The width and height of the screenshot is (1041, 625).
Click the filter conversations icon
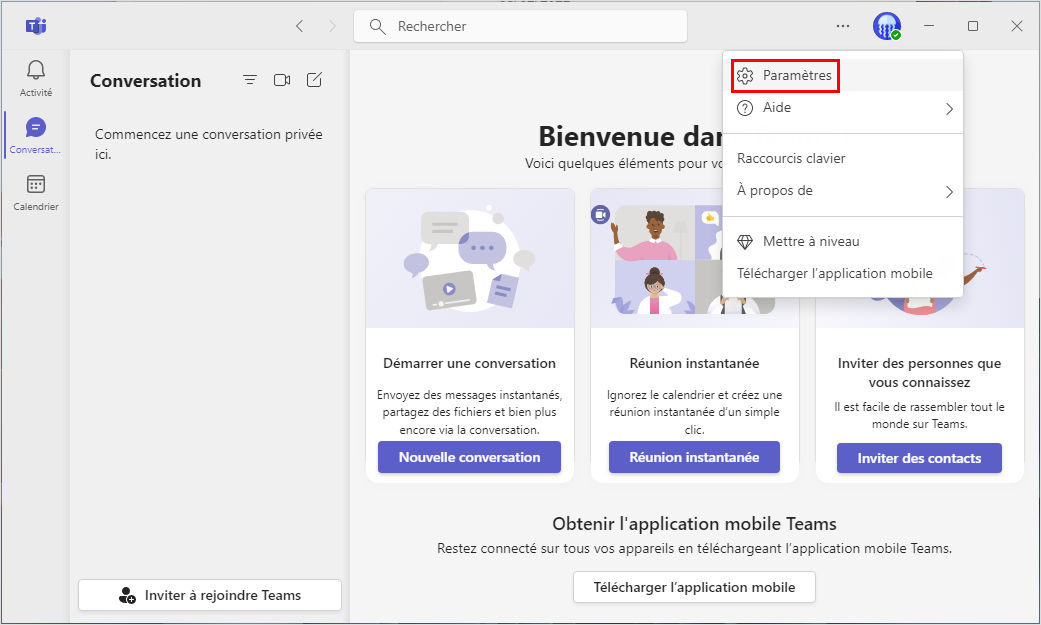coord(250,80)
